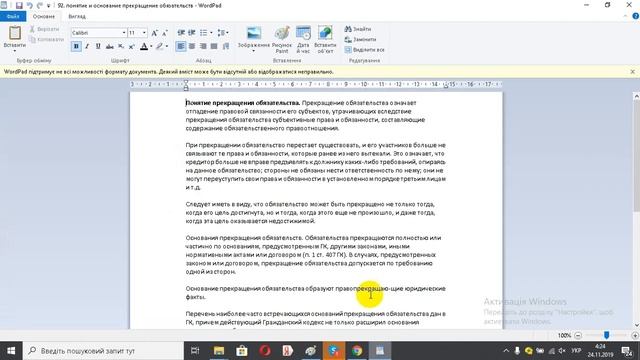This screenshot has width=640, height=360.
Task: Open the line spacing dropdown
Action: [223, 33]
